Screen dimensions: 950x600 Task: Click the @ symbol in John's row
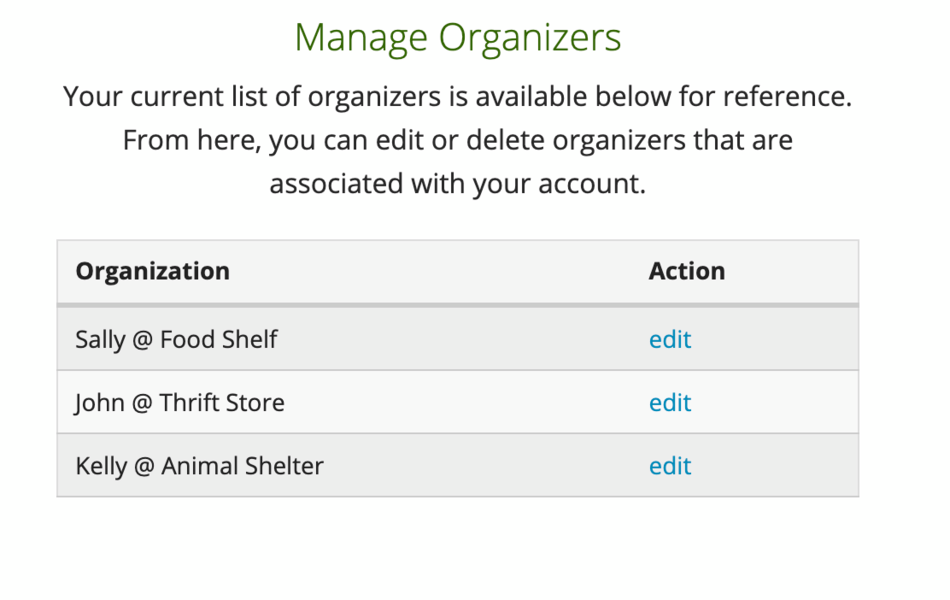click(141, 403)
